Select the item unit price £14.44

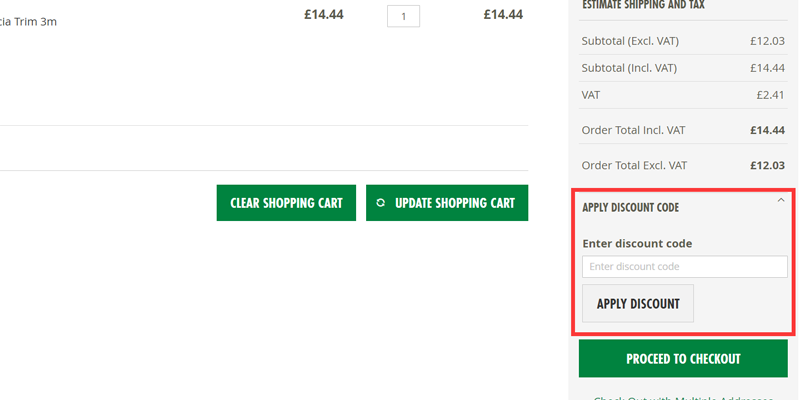pos(324,14)
